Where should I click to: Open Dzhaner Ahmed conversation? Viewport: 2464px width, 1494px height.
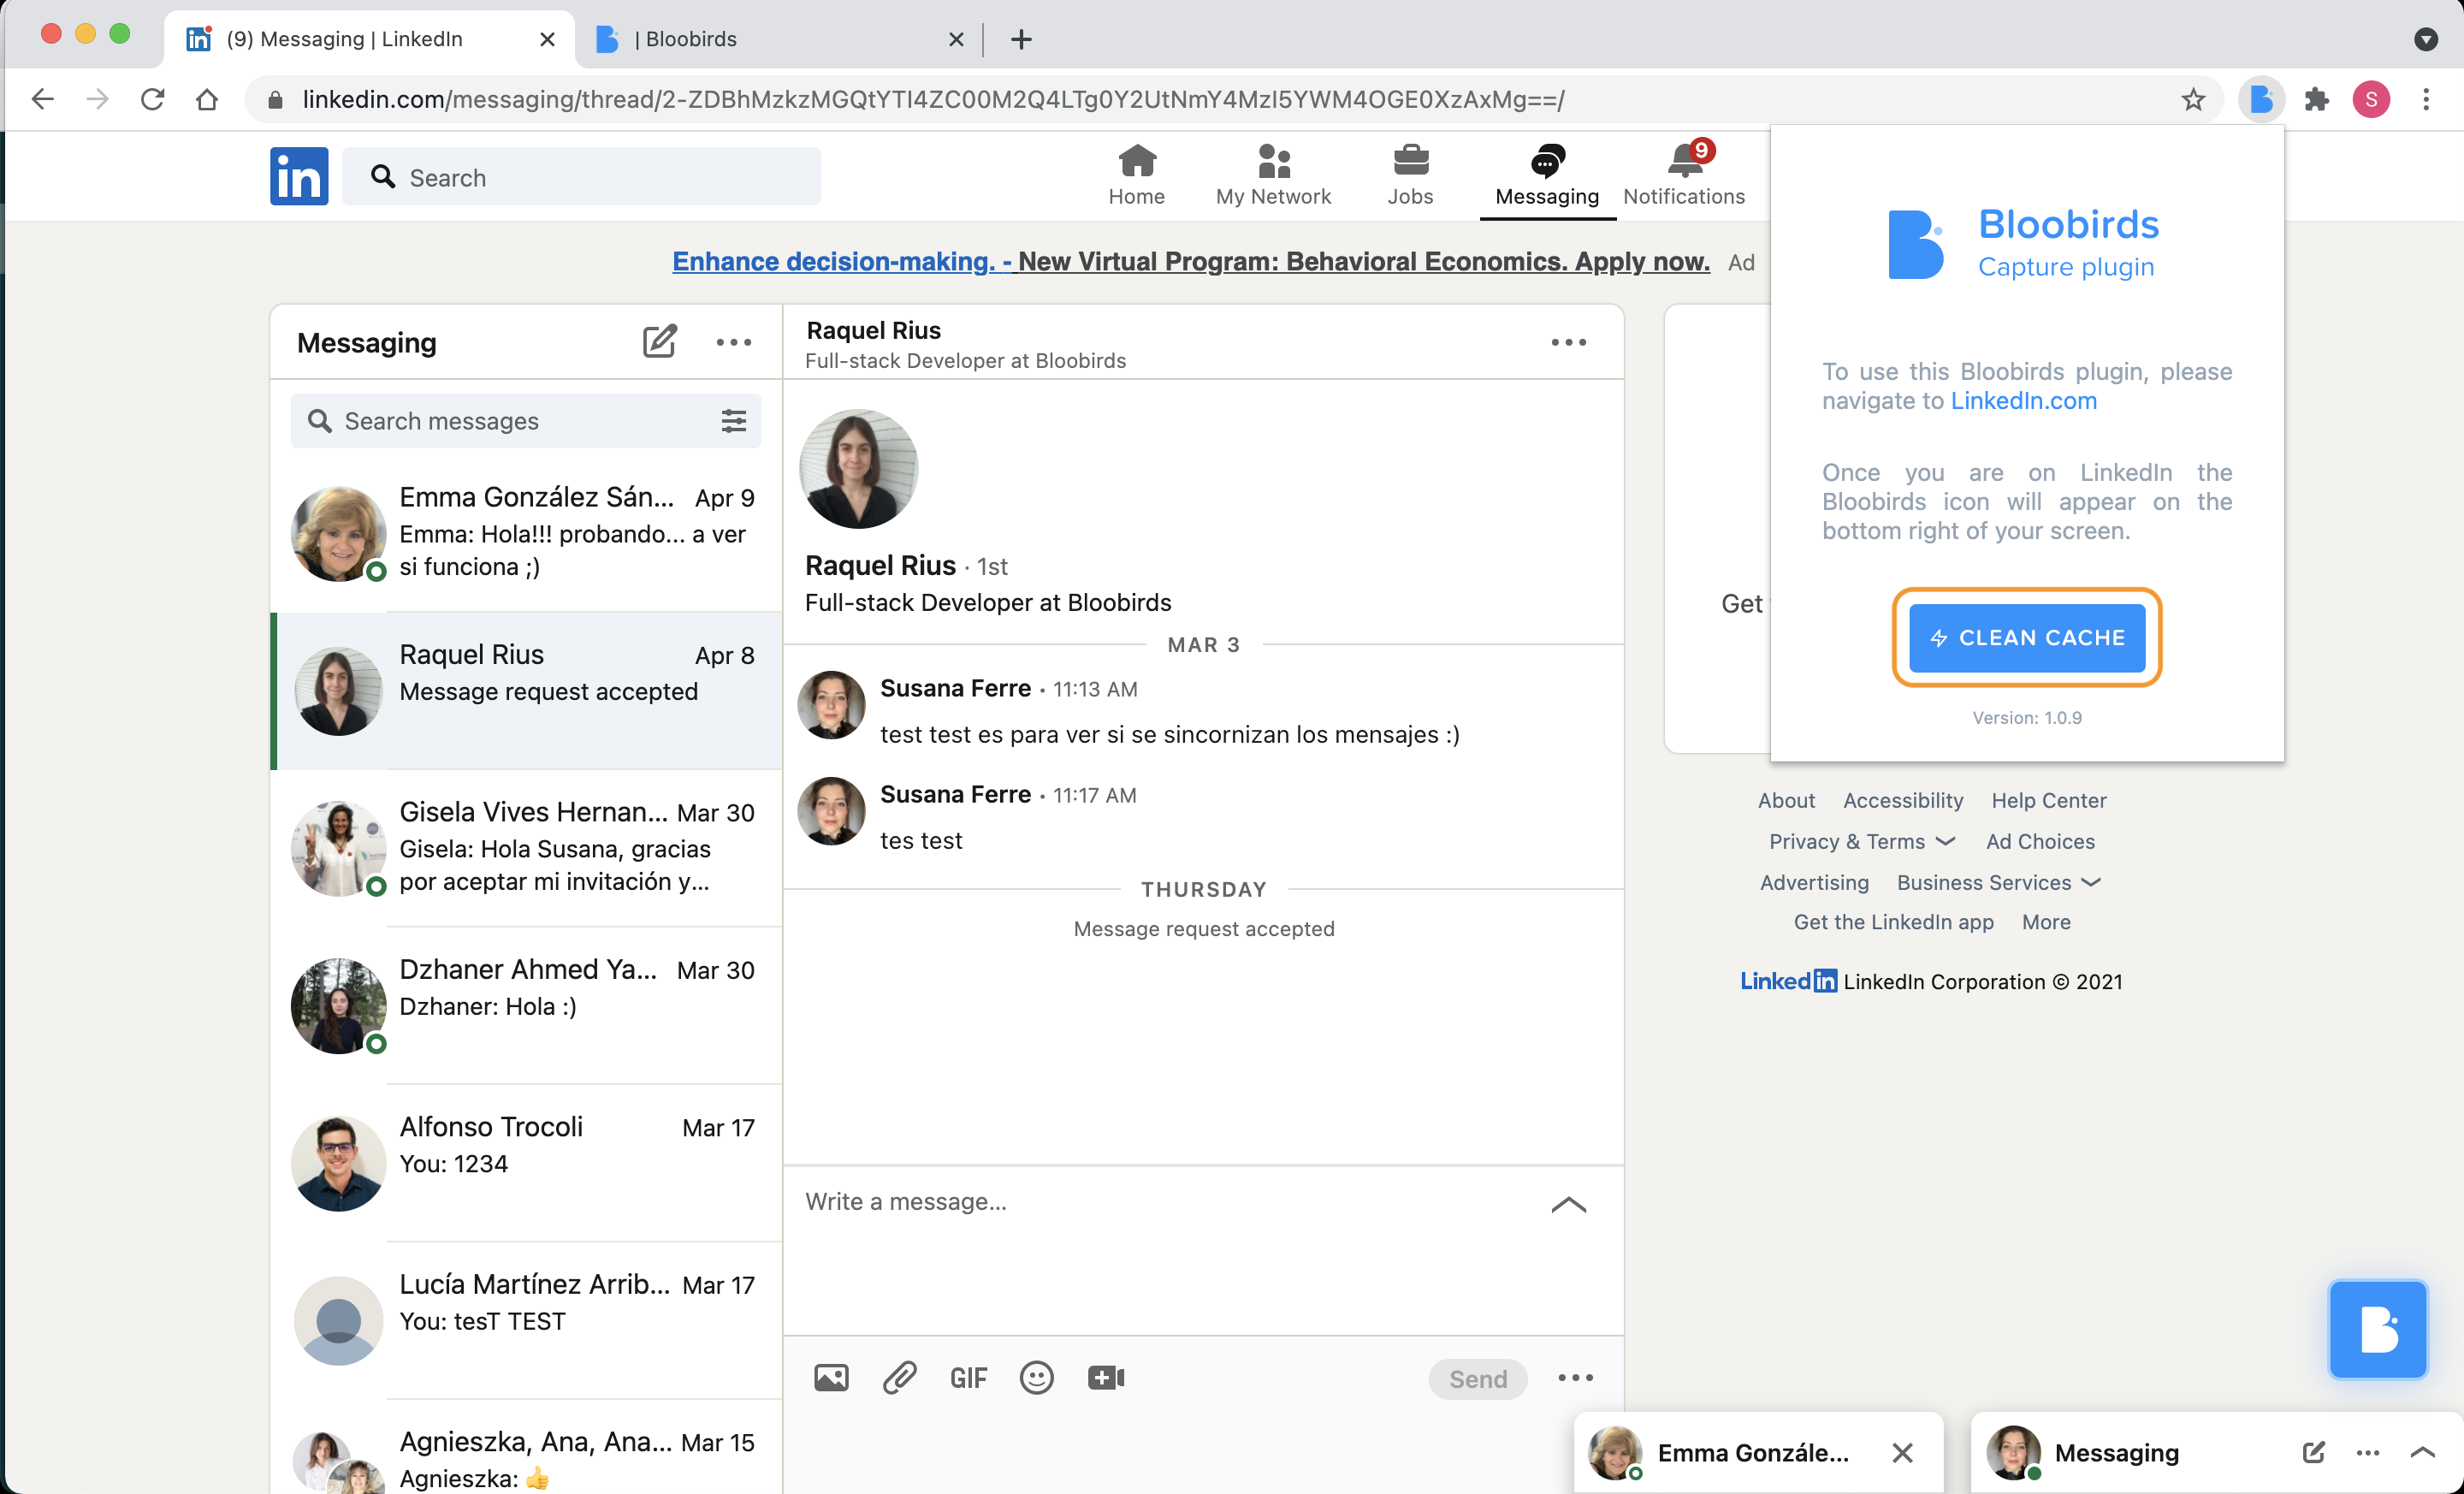click(527, 1005)
